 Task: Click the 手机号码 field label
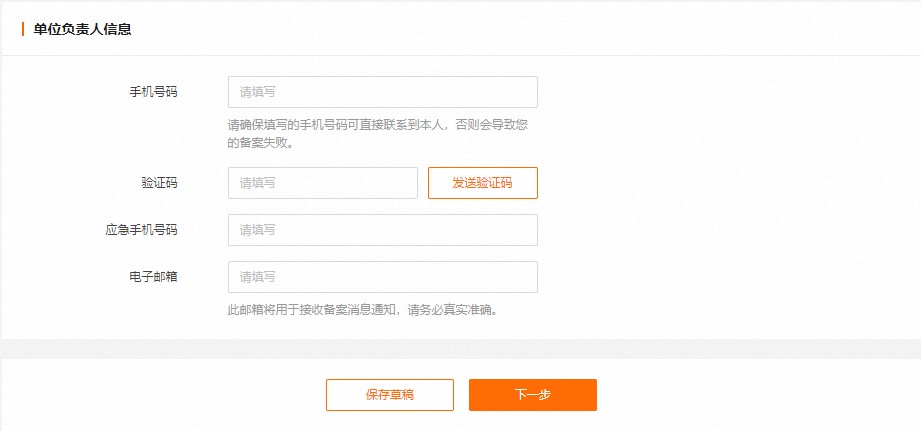point(153,92)
